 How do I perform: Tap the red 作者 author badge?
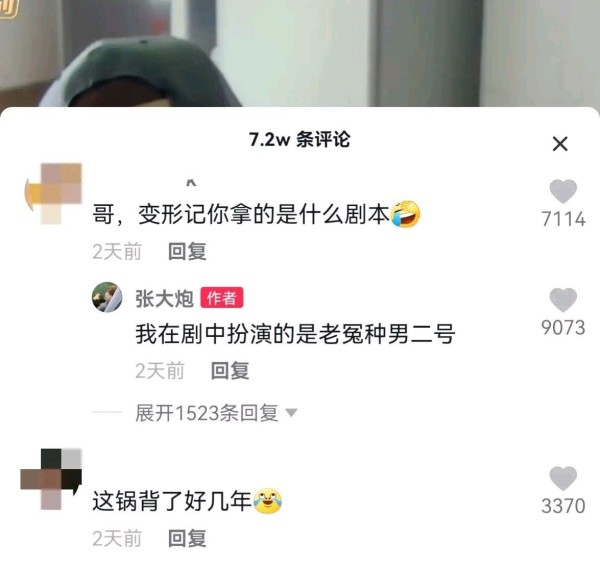click(x=222, y=298)
